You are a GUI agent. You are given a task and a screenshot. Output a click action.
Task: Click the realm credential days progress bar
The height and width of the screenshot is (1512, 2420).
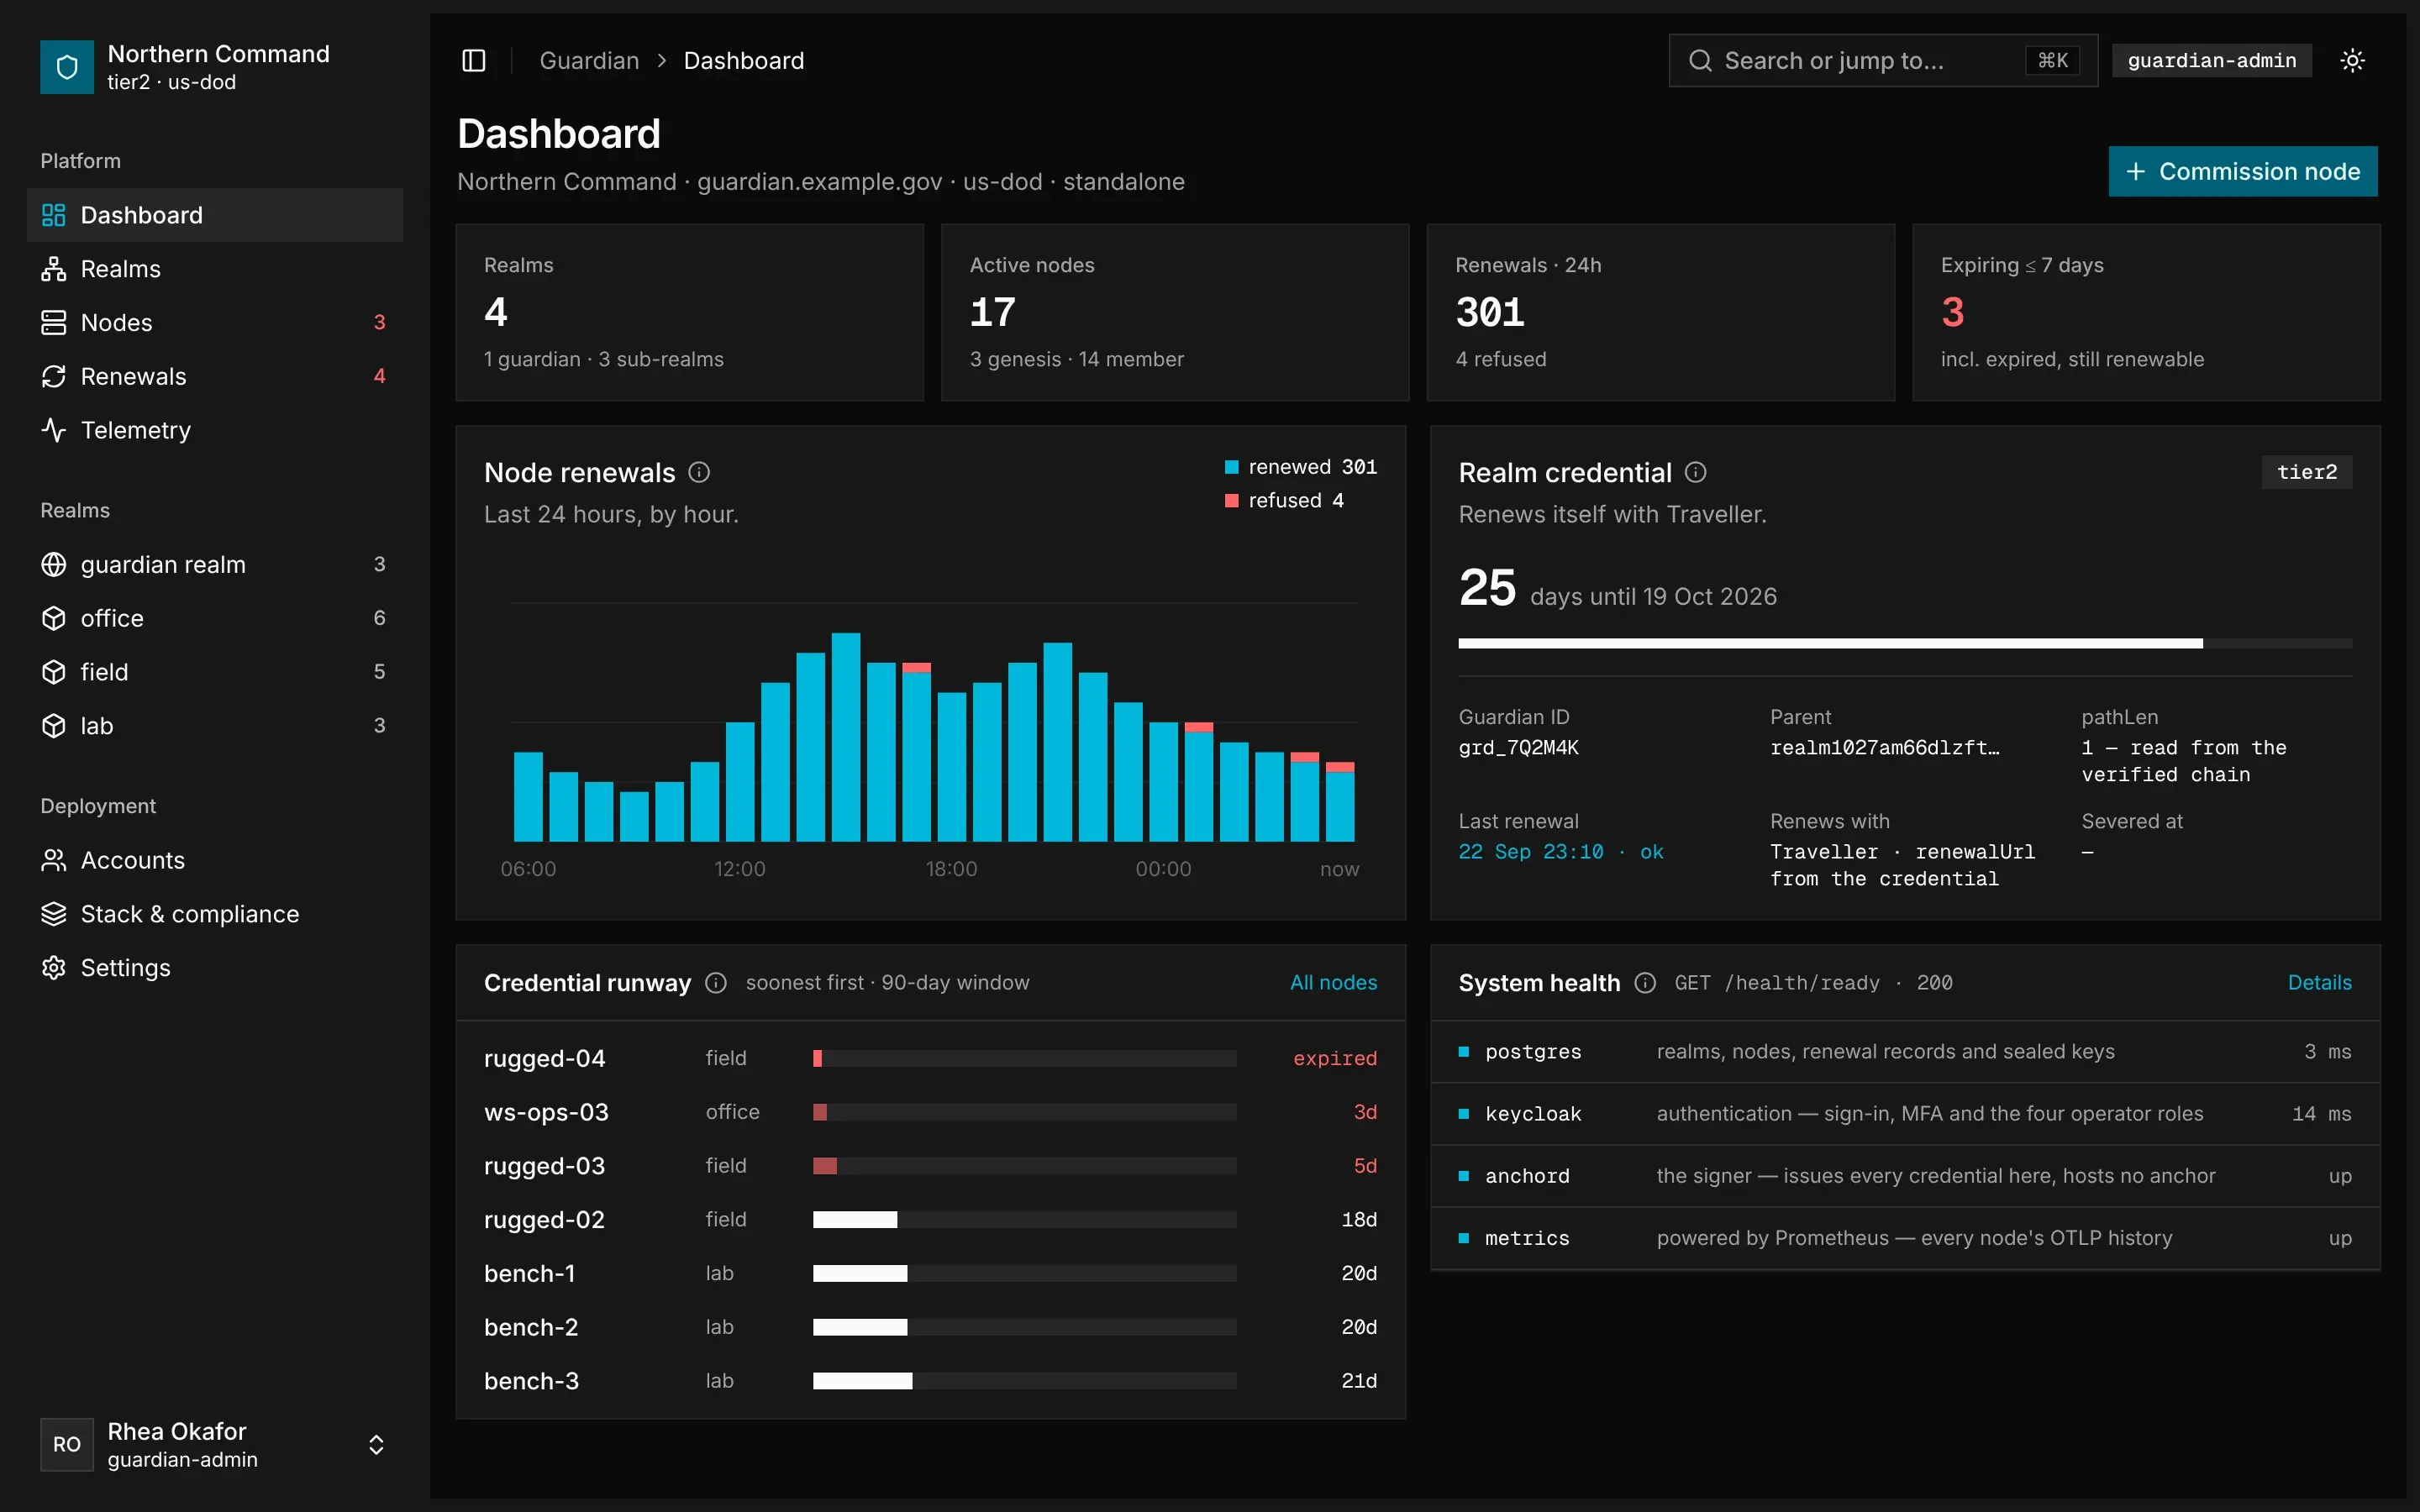pyautogui.click(x=1905, y=644)
